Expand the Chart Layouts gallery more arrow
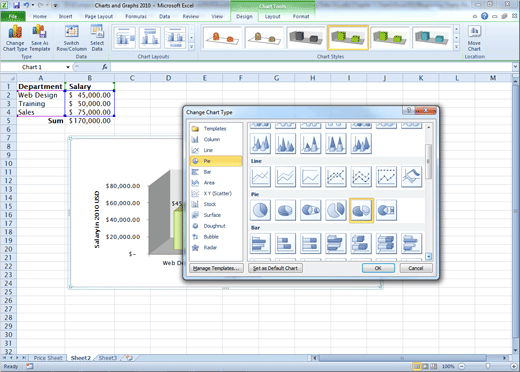This screenshot has width=520, height=372. pyautogui.click(x=192, y=47)
